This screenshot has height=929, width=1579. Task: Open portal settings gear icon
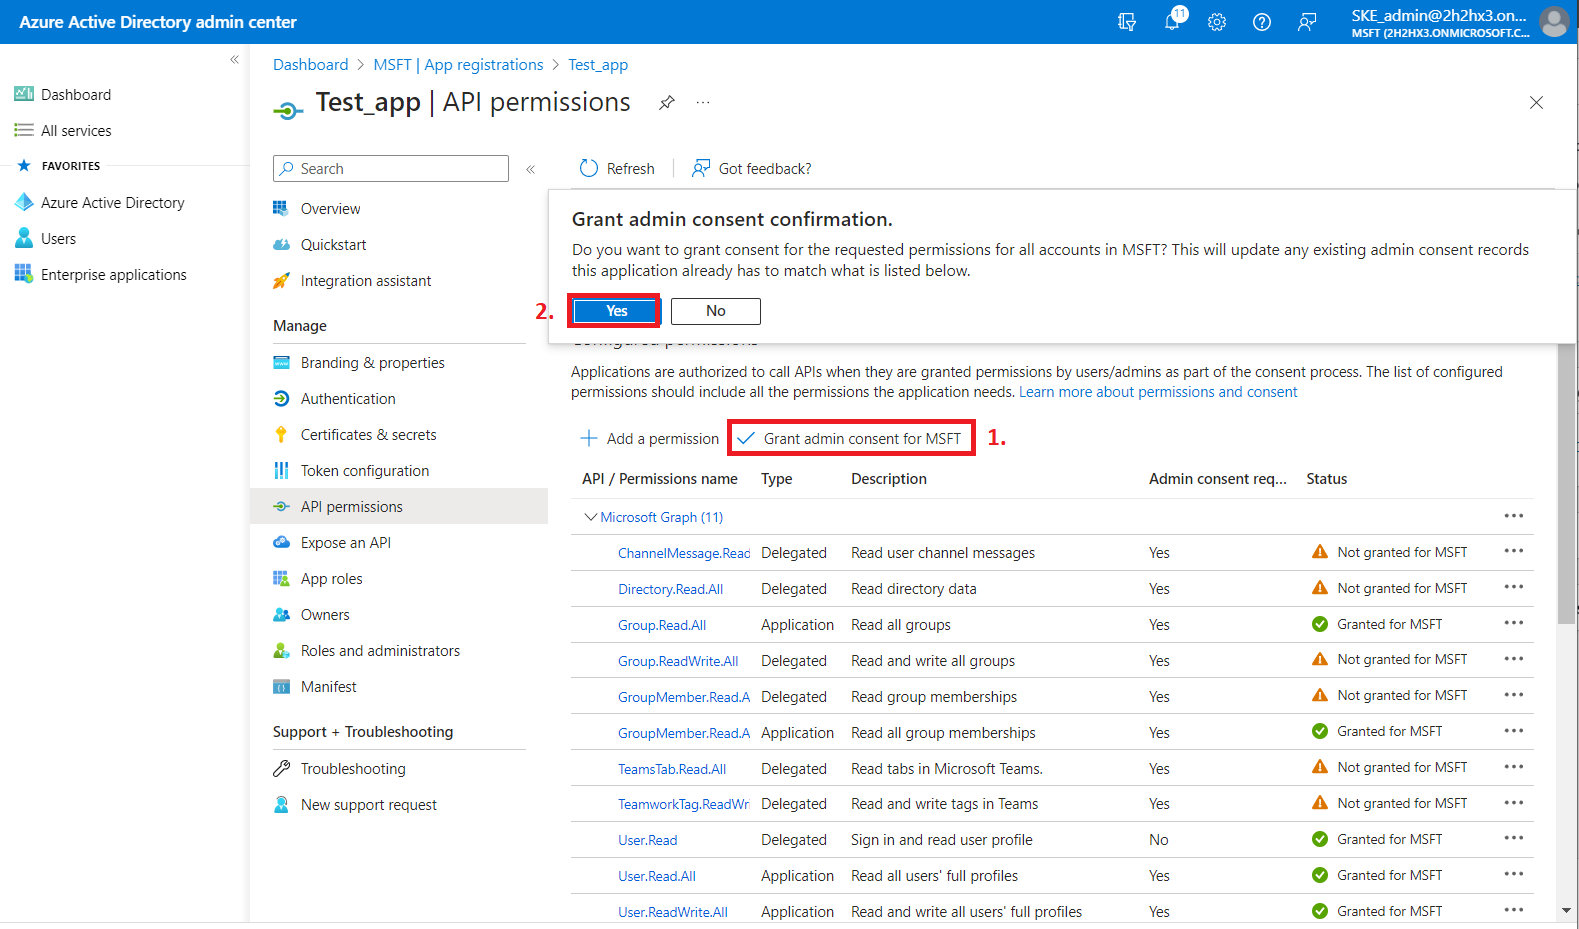point(1216,22)
